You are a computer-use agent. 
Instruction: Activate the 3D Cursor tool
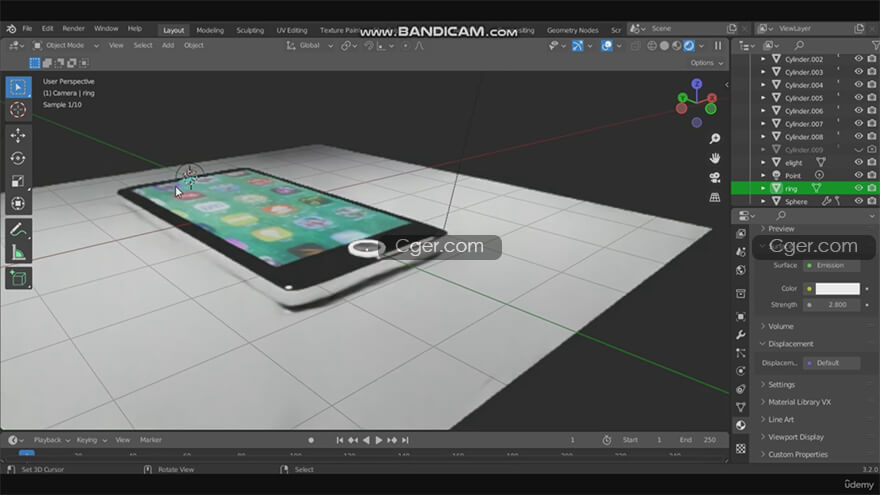pyautogui.click(x=18, y=109)
